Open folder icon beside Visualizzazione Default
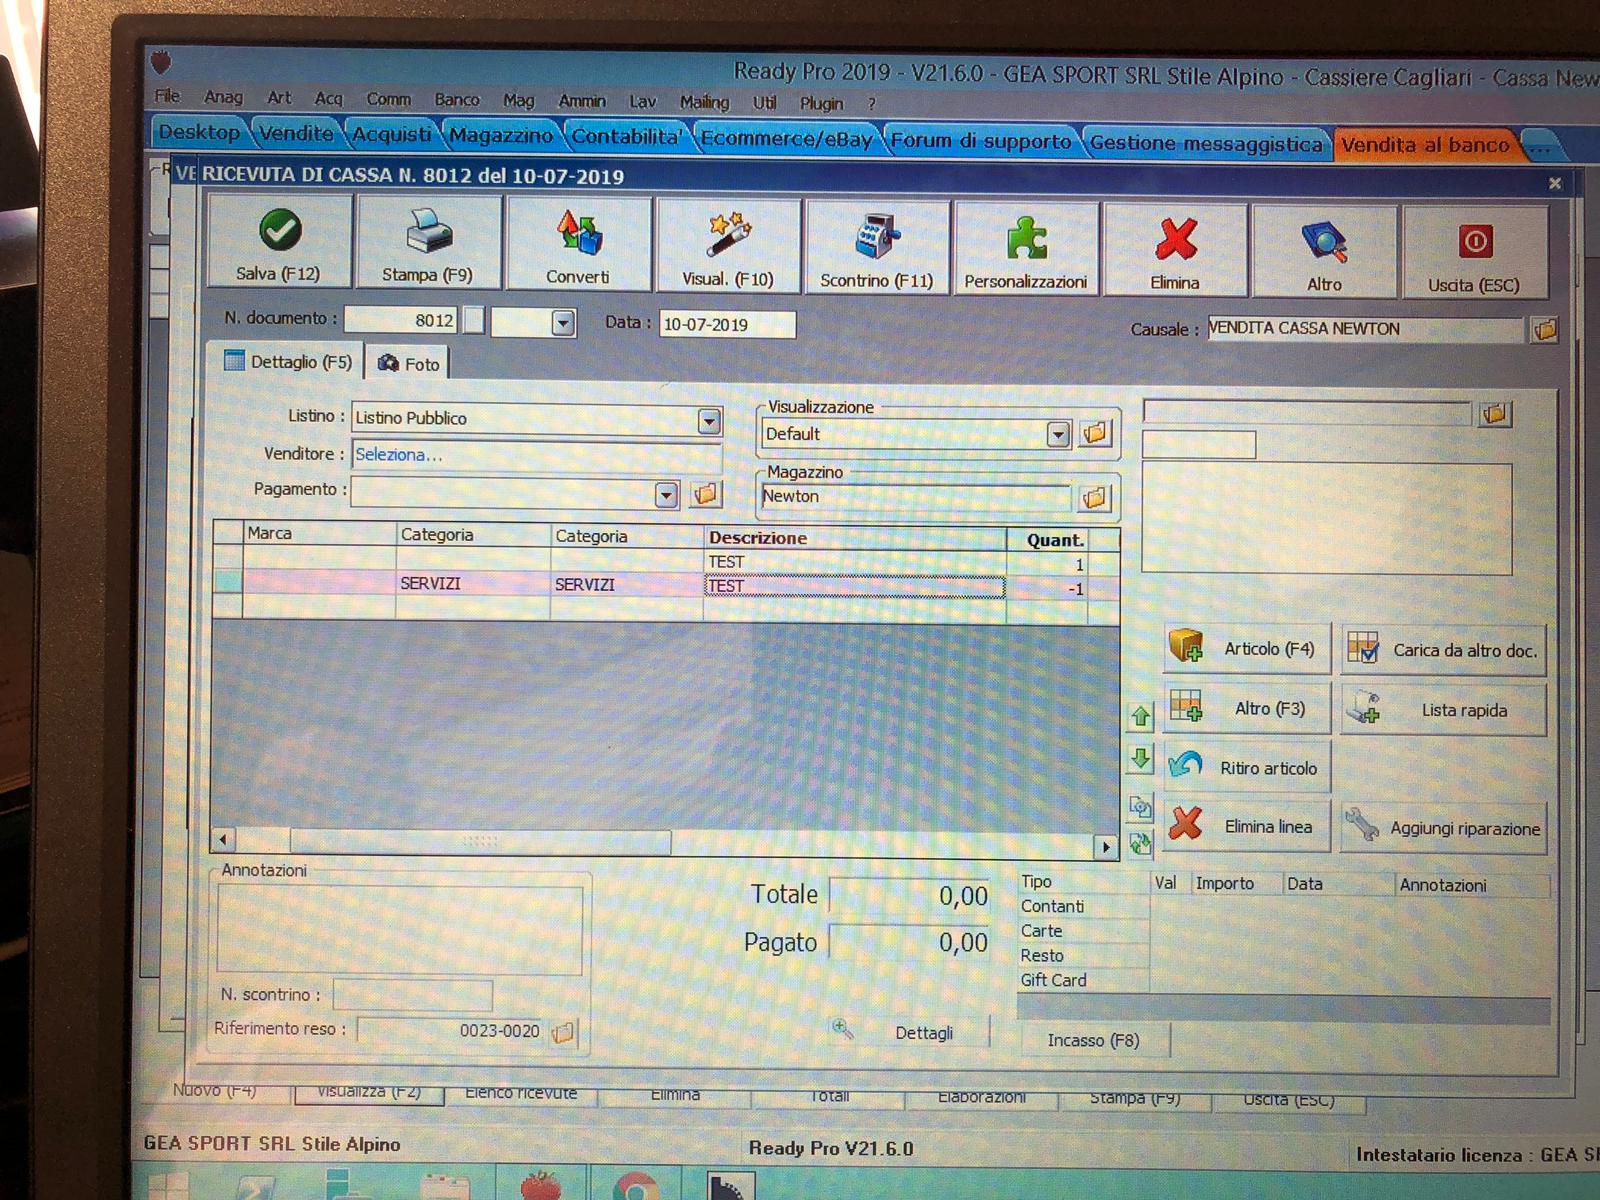This screenshot has height=1200, width=1600. pos(1095,434)
